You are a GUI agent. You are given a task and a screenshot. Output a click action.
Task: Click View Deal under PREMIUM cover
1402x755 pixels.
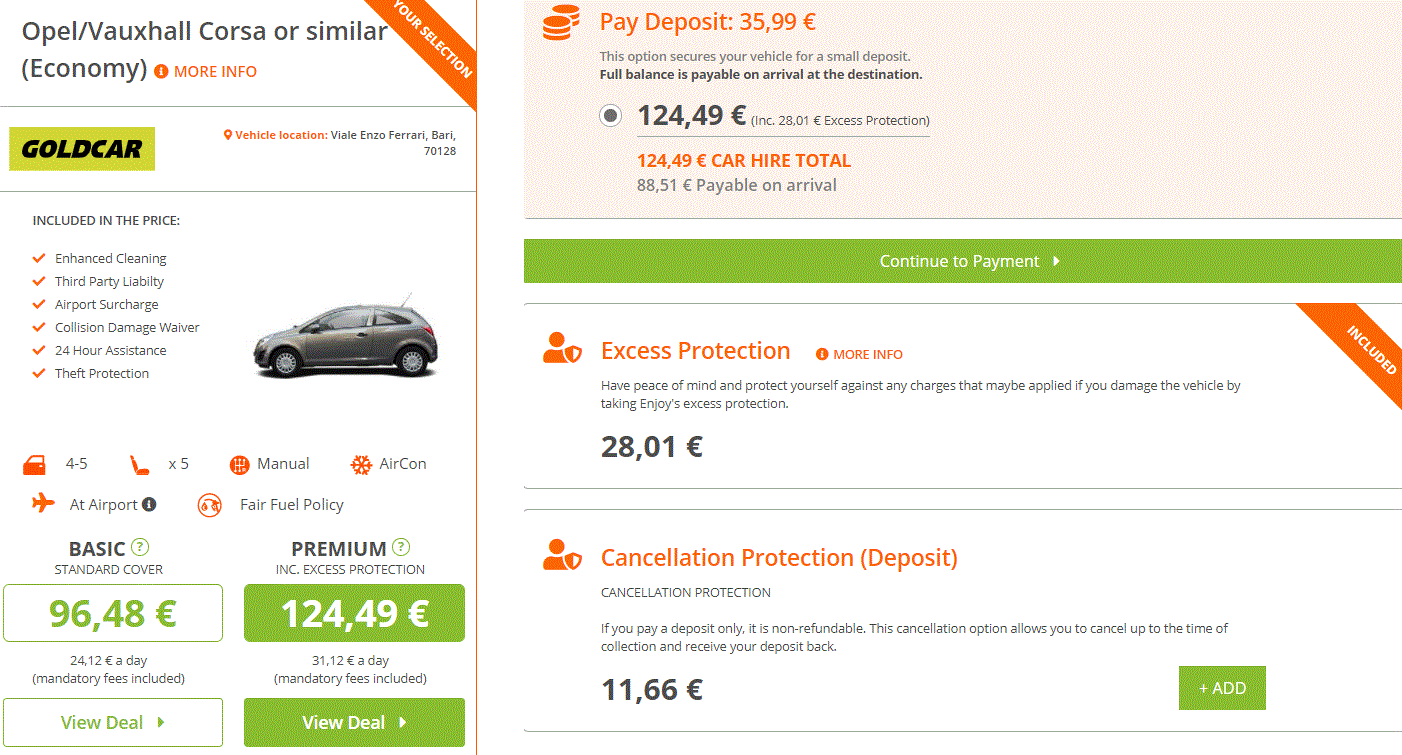(354, 722)
